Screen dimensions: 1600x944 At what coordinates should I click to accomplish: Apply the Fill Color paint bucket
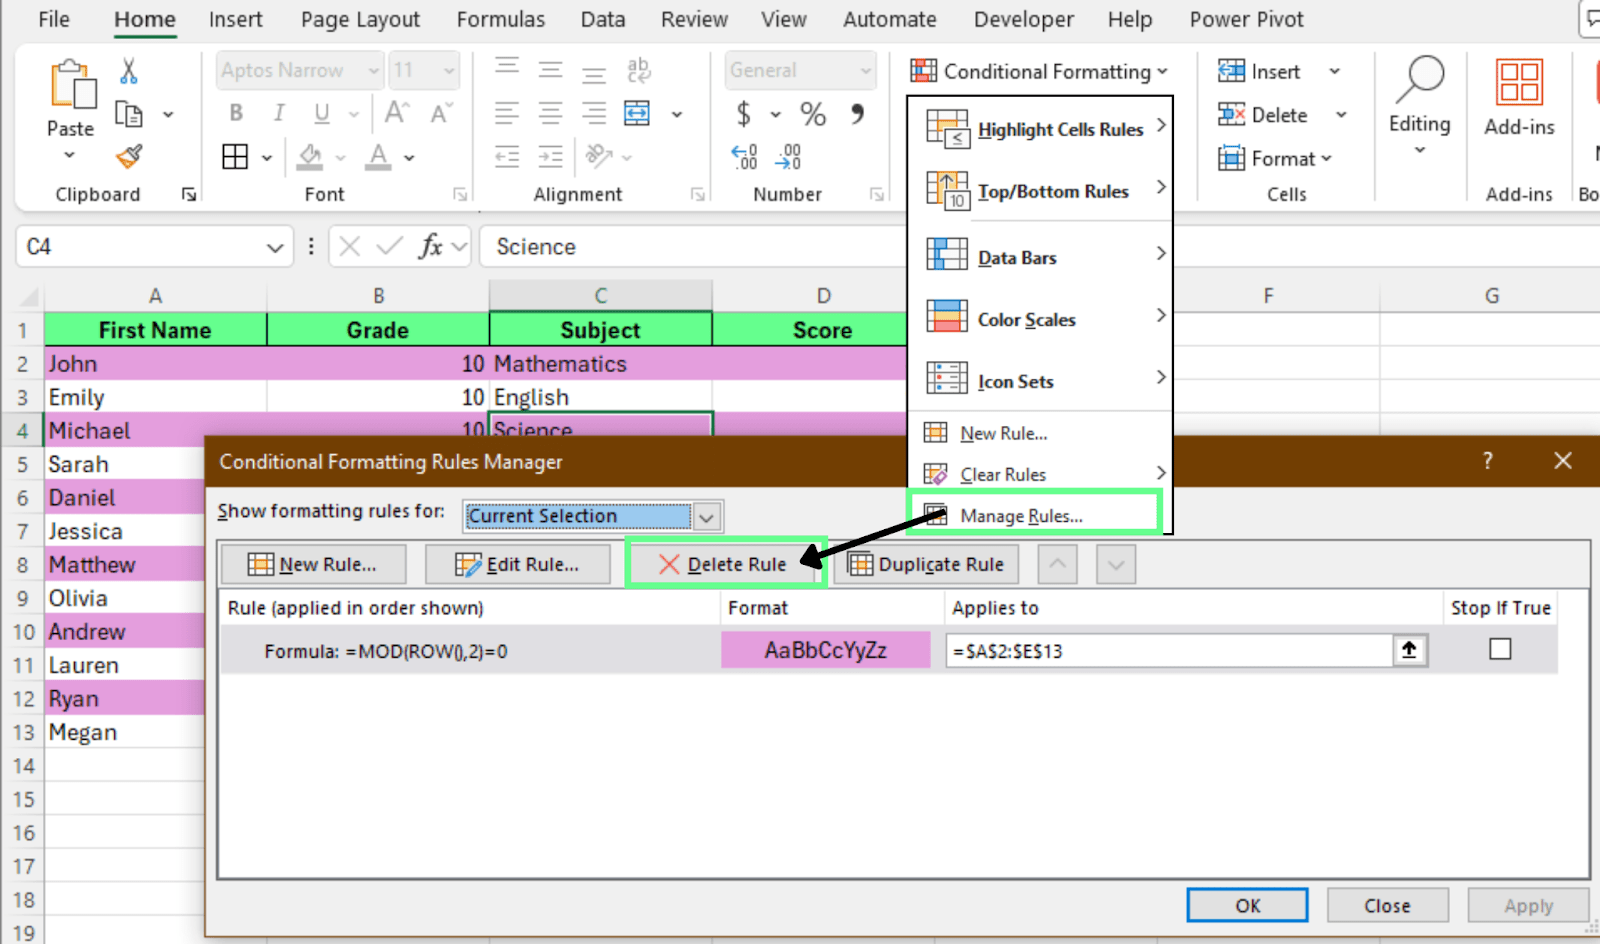(310, 157)
